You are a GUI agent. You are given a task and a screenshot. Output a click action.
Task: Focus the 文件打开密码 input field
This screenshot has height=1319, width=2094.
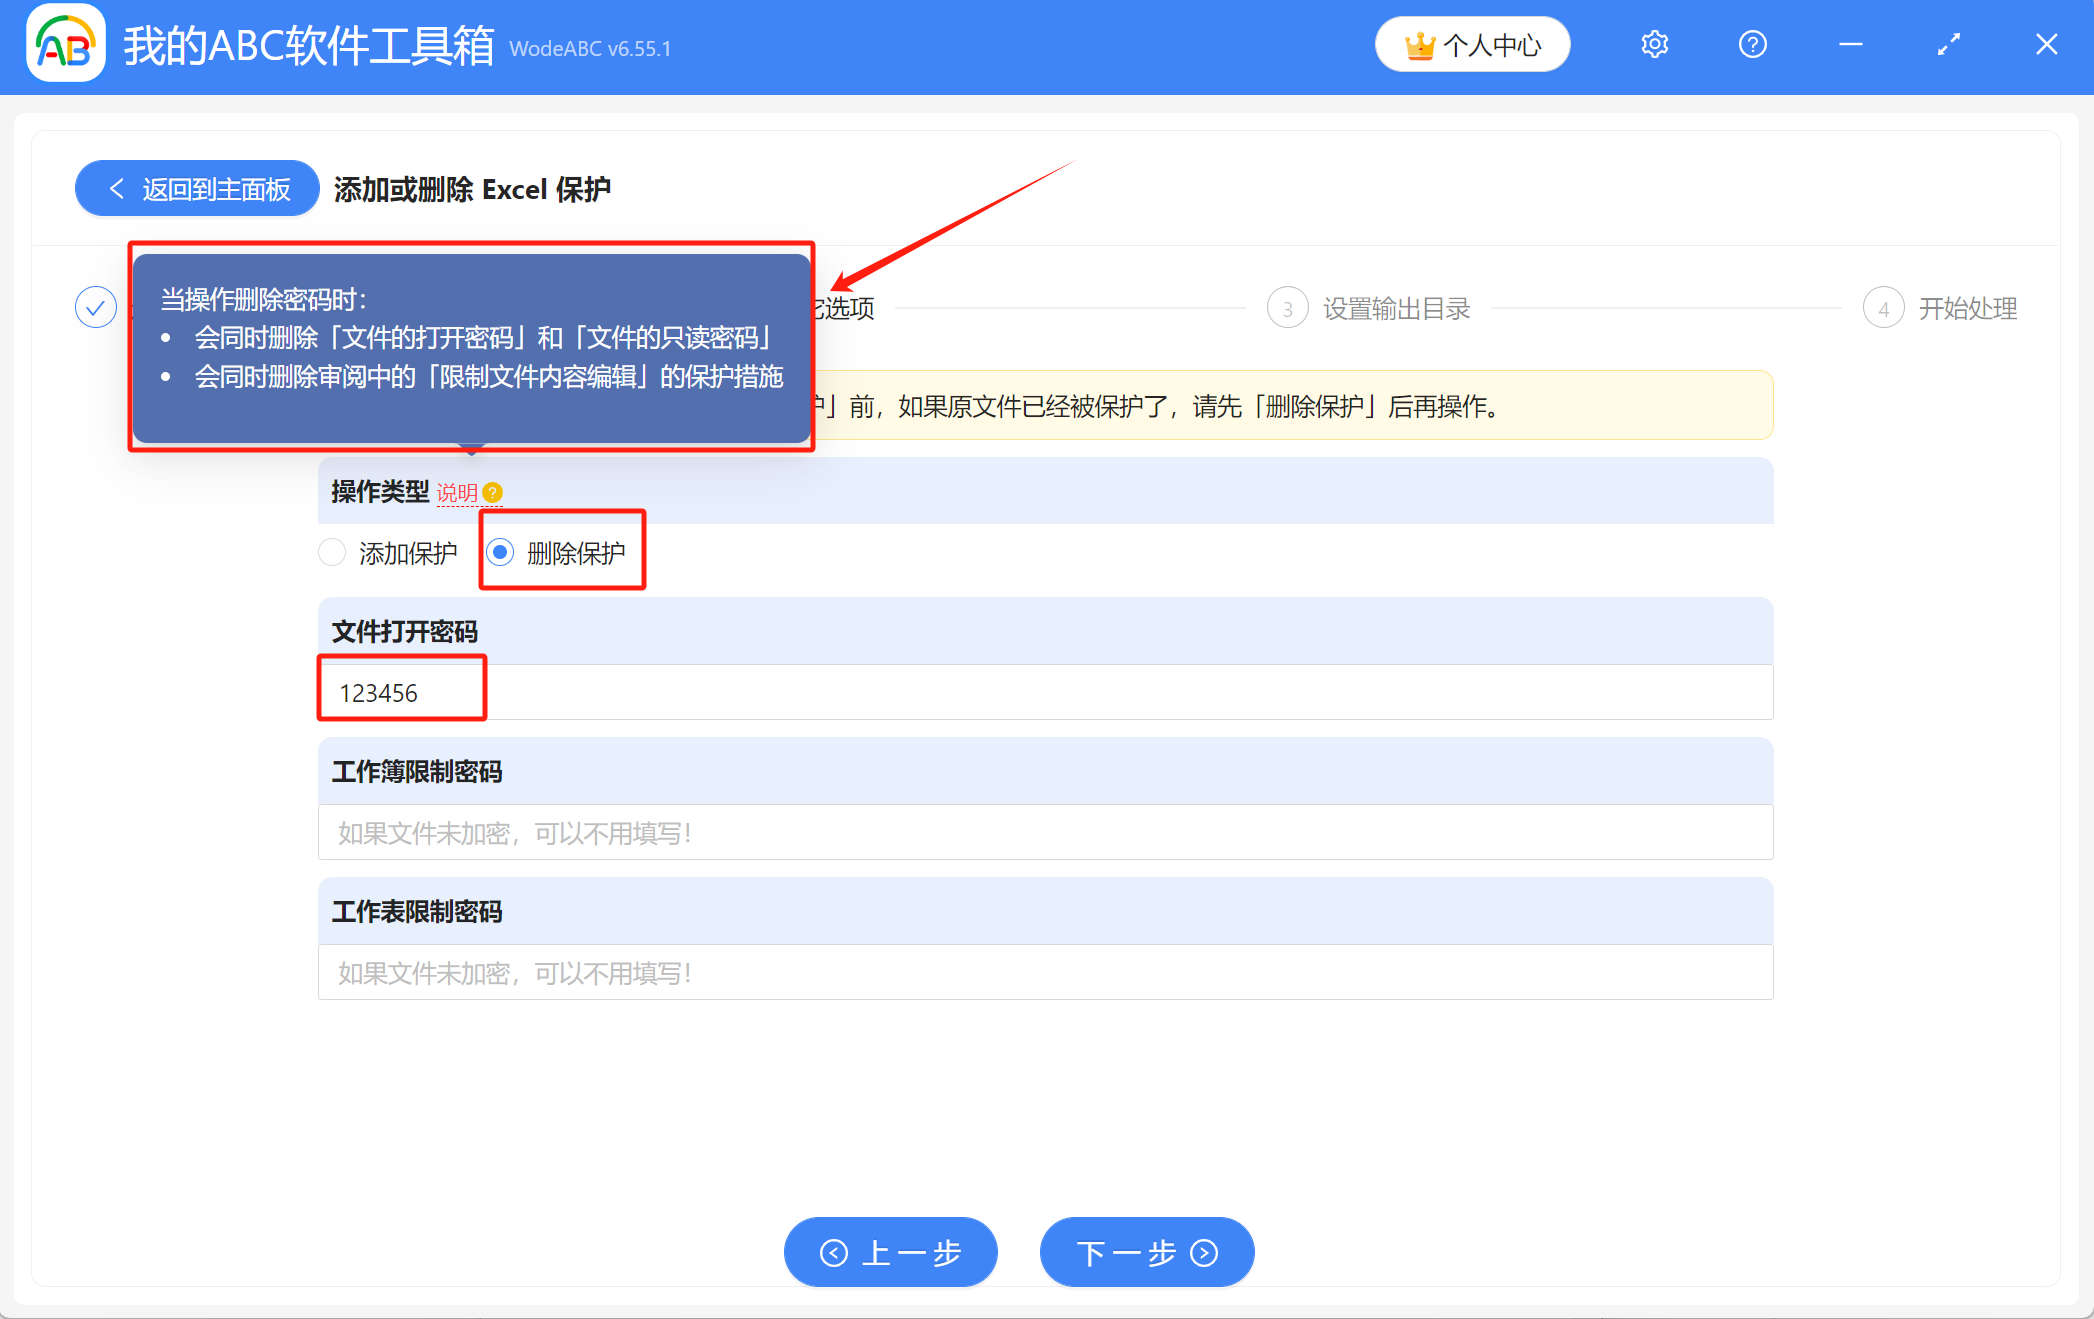(x=1044, y=692)
